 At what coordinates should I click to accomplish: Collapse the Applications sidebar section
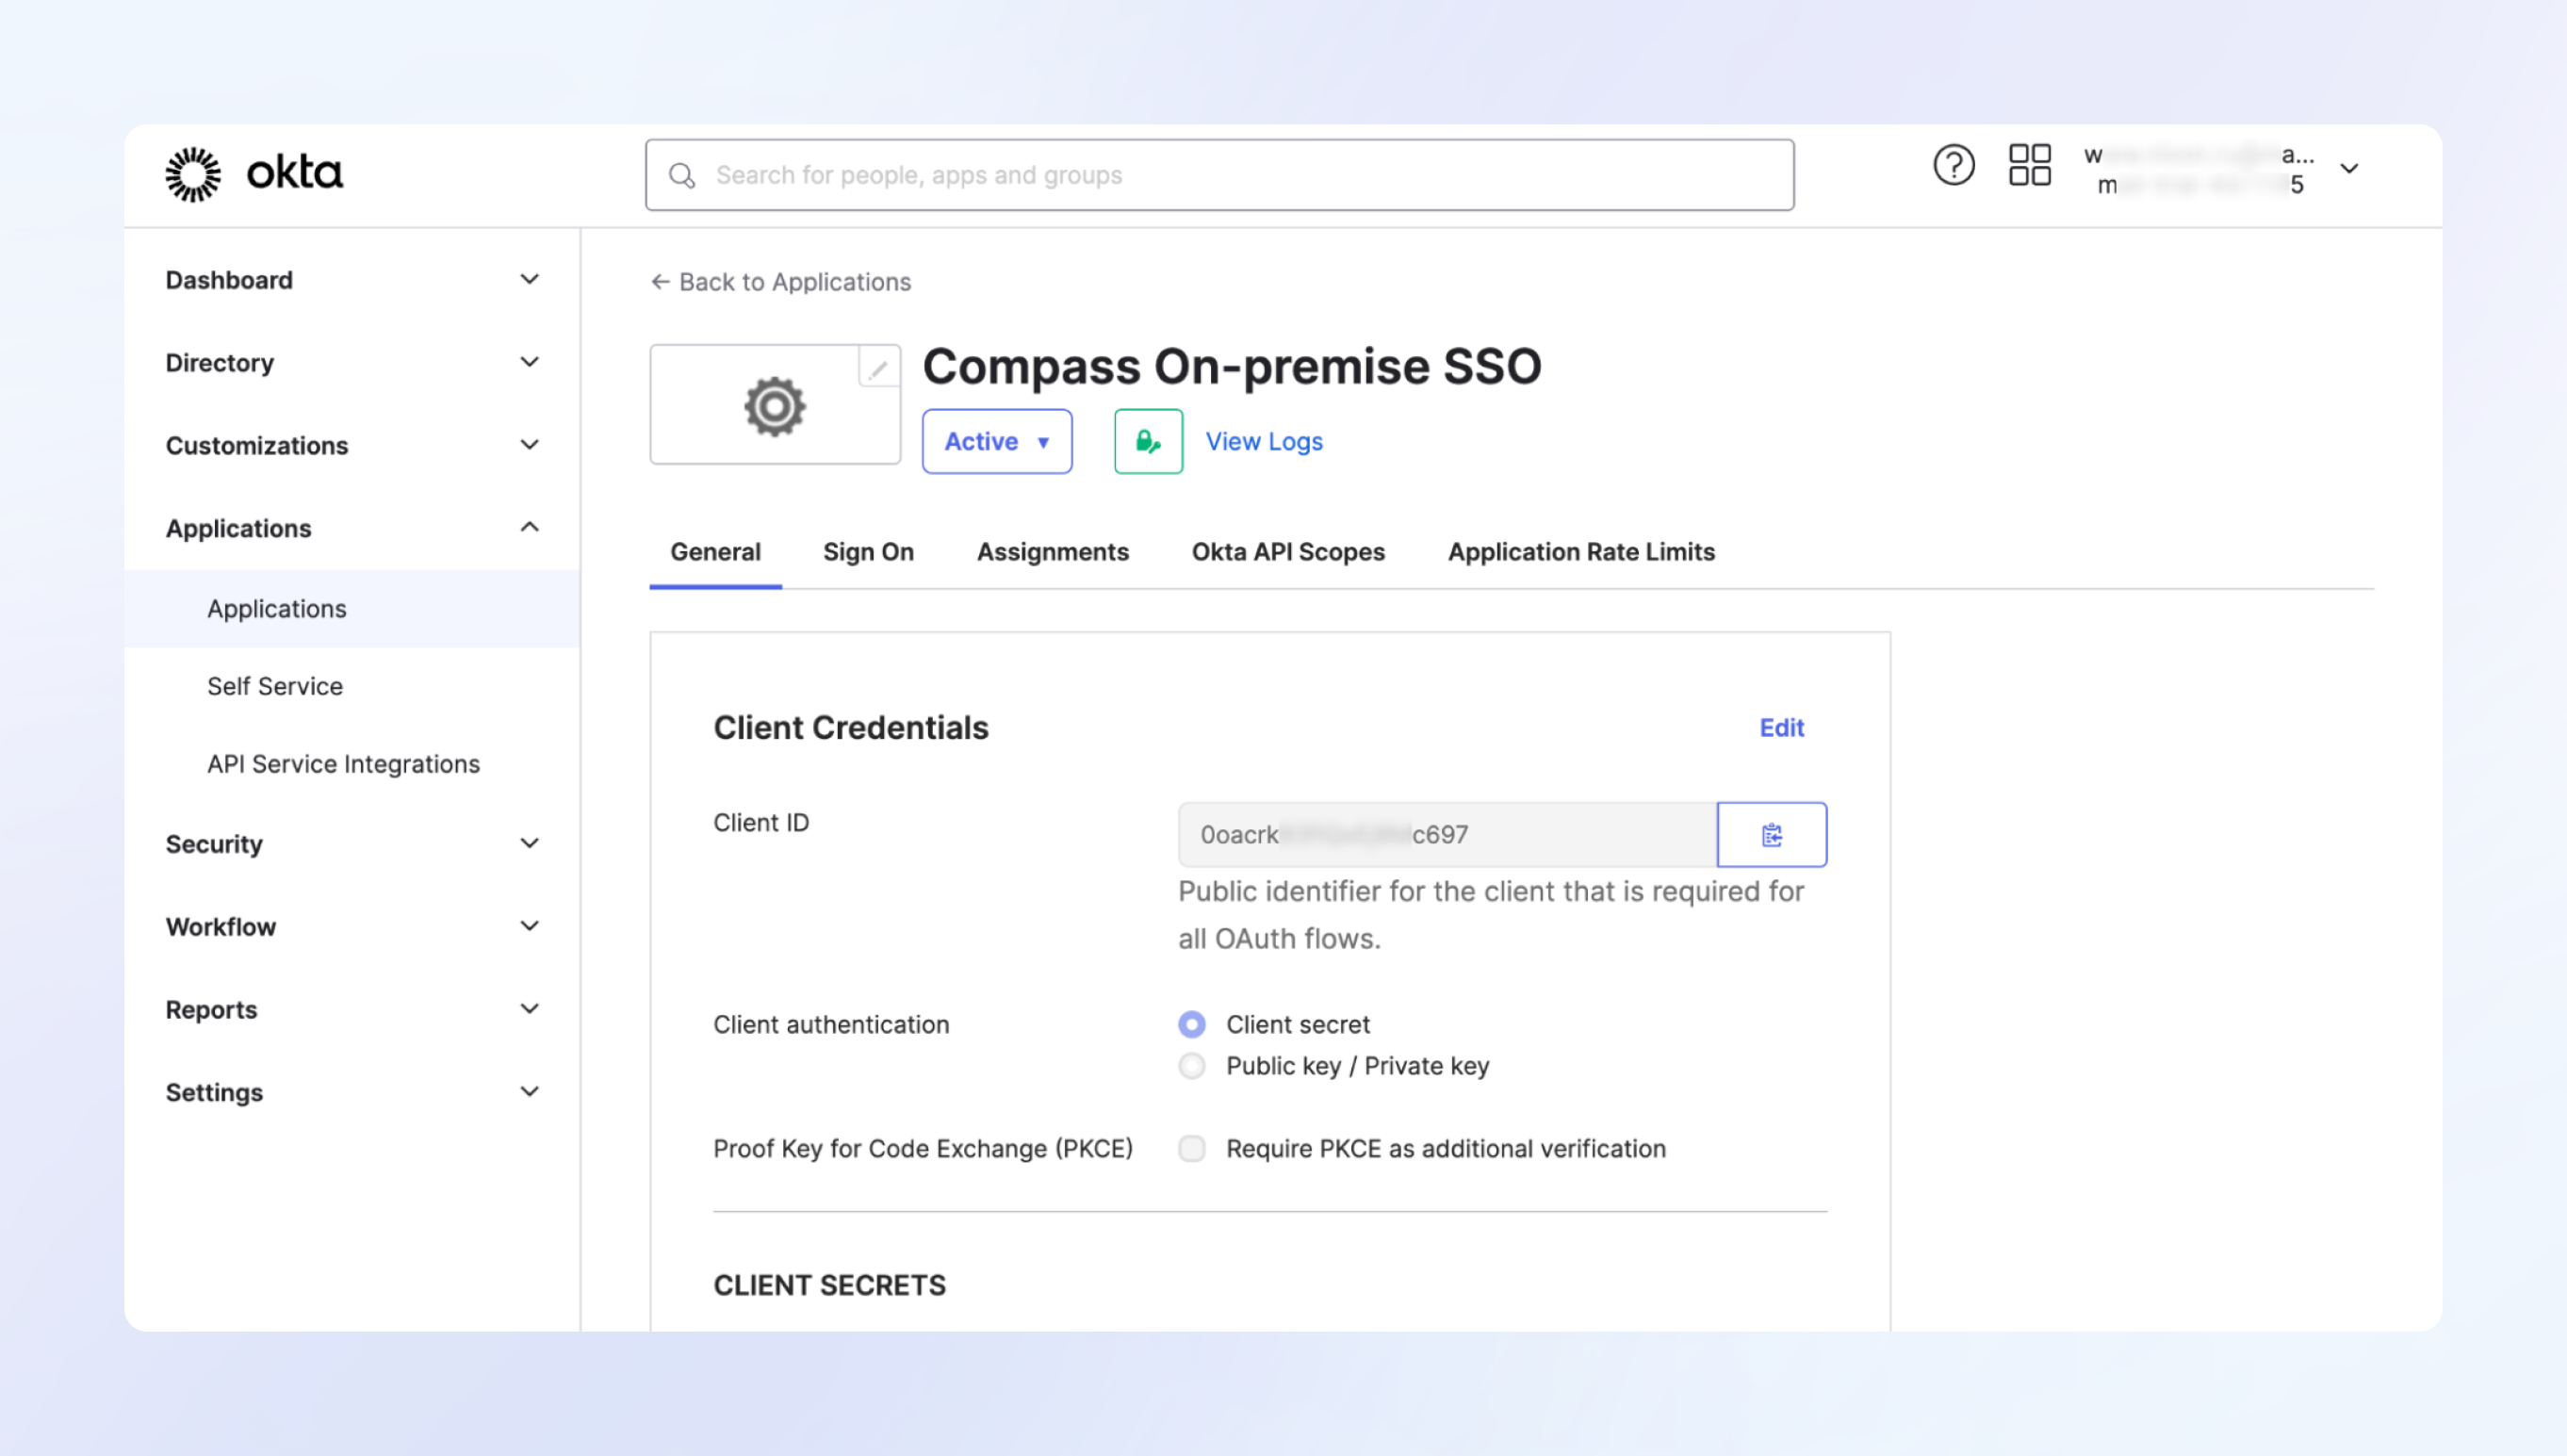point(529,527)
